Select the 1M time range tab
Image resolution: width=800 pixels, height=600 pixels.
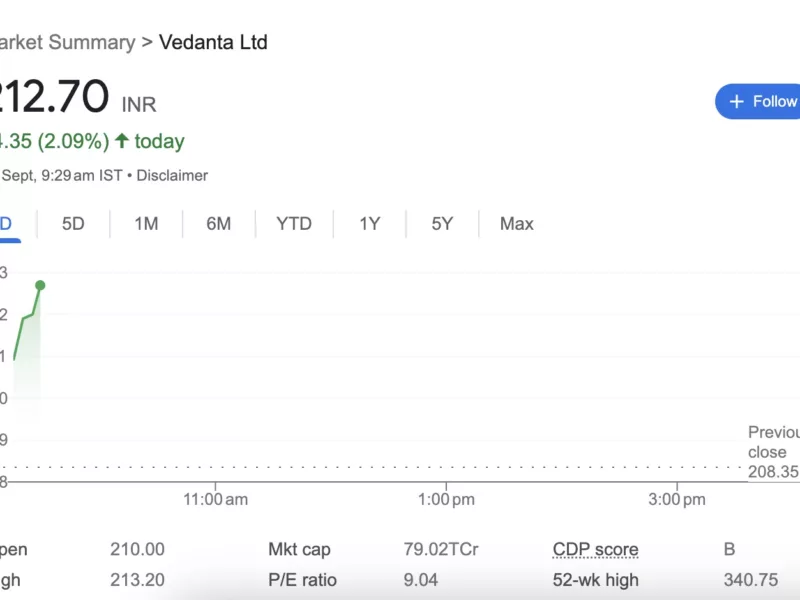(x=146, y=224)
